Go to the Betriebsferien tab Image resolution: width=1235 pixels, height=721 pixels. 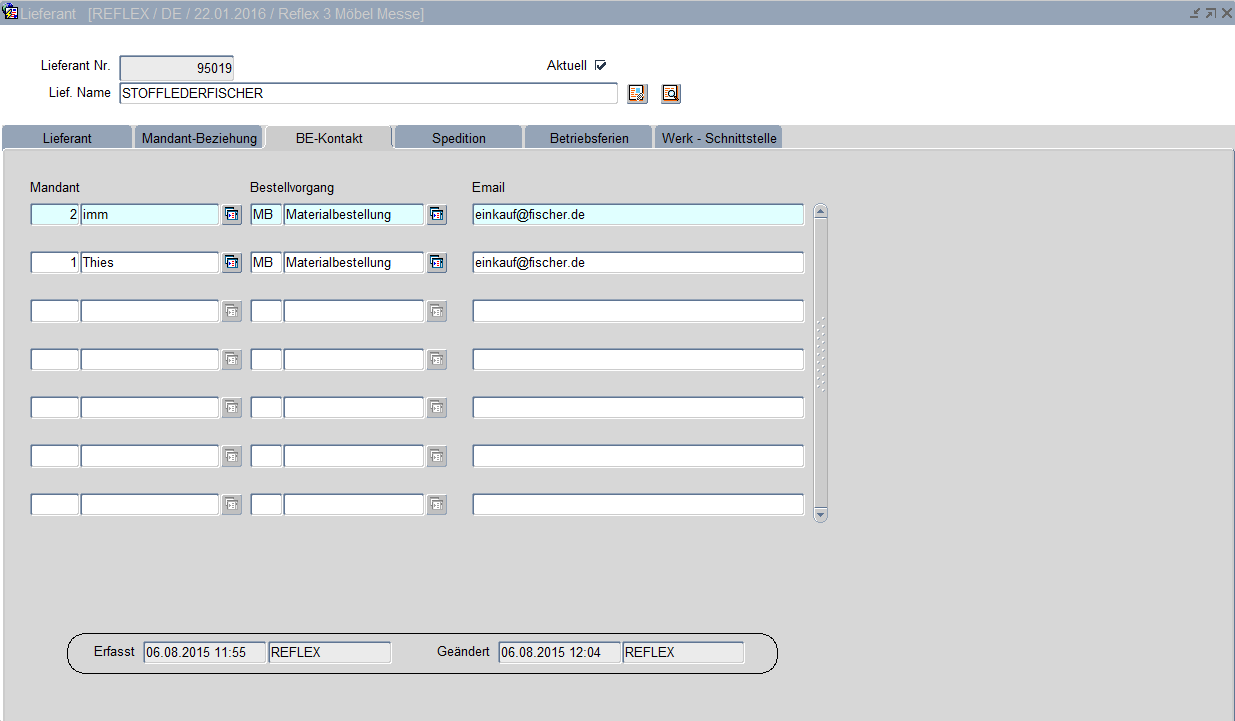[x=589, y=138]
